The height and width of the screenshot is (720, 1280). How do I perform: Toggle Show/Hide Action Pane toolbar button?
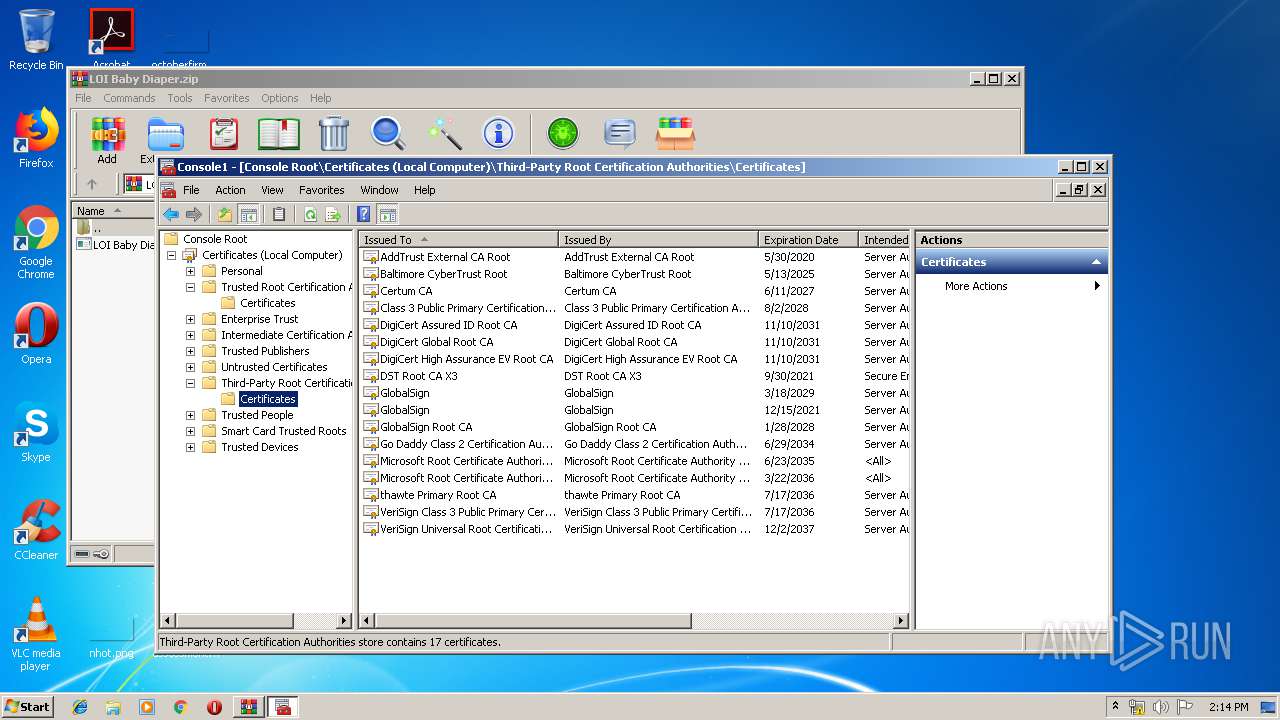[x=388, y=215]
